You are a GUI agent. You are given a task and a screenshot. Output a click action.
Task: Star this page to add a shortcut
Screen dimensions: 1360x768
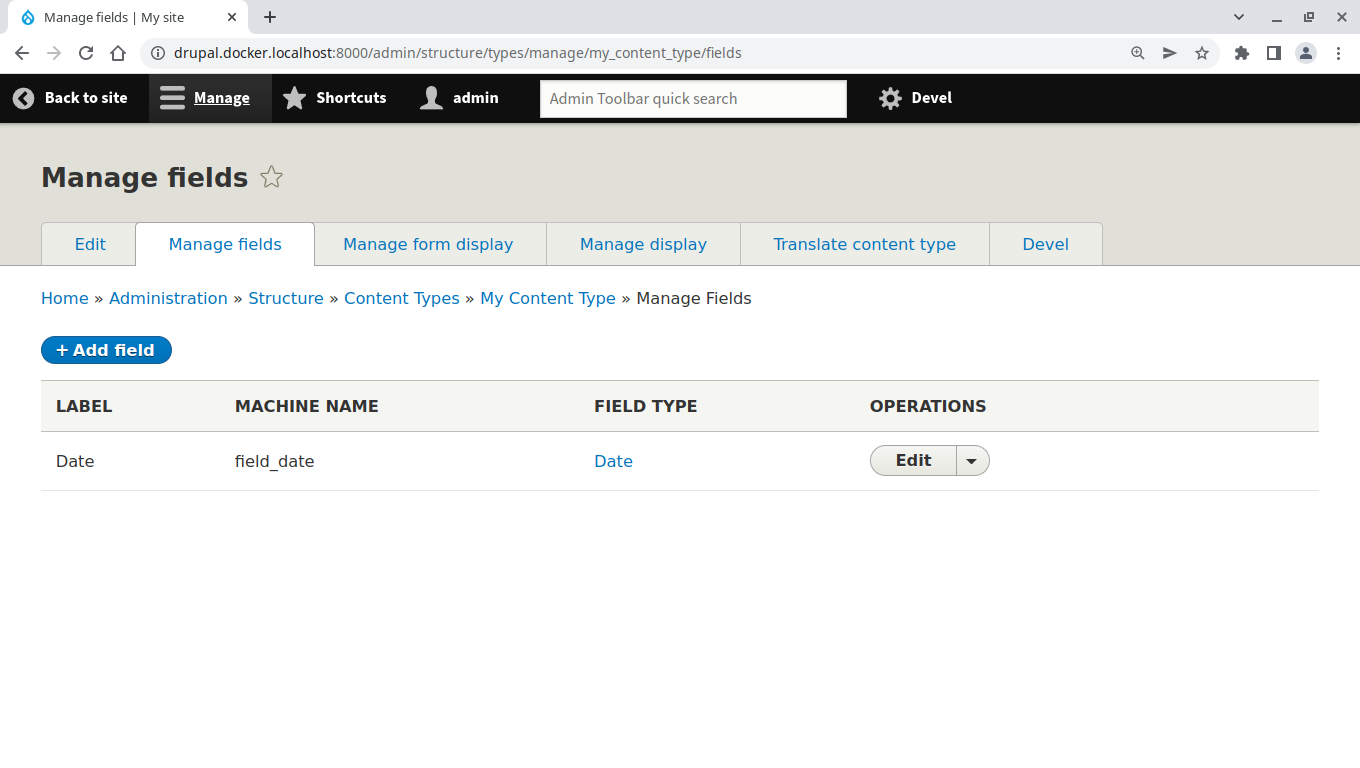(x=271, y=178)
